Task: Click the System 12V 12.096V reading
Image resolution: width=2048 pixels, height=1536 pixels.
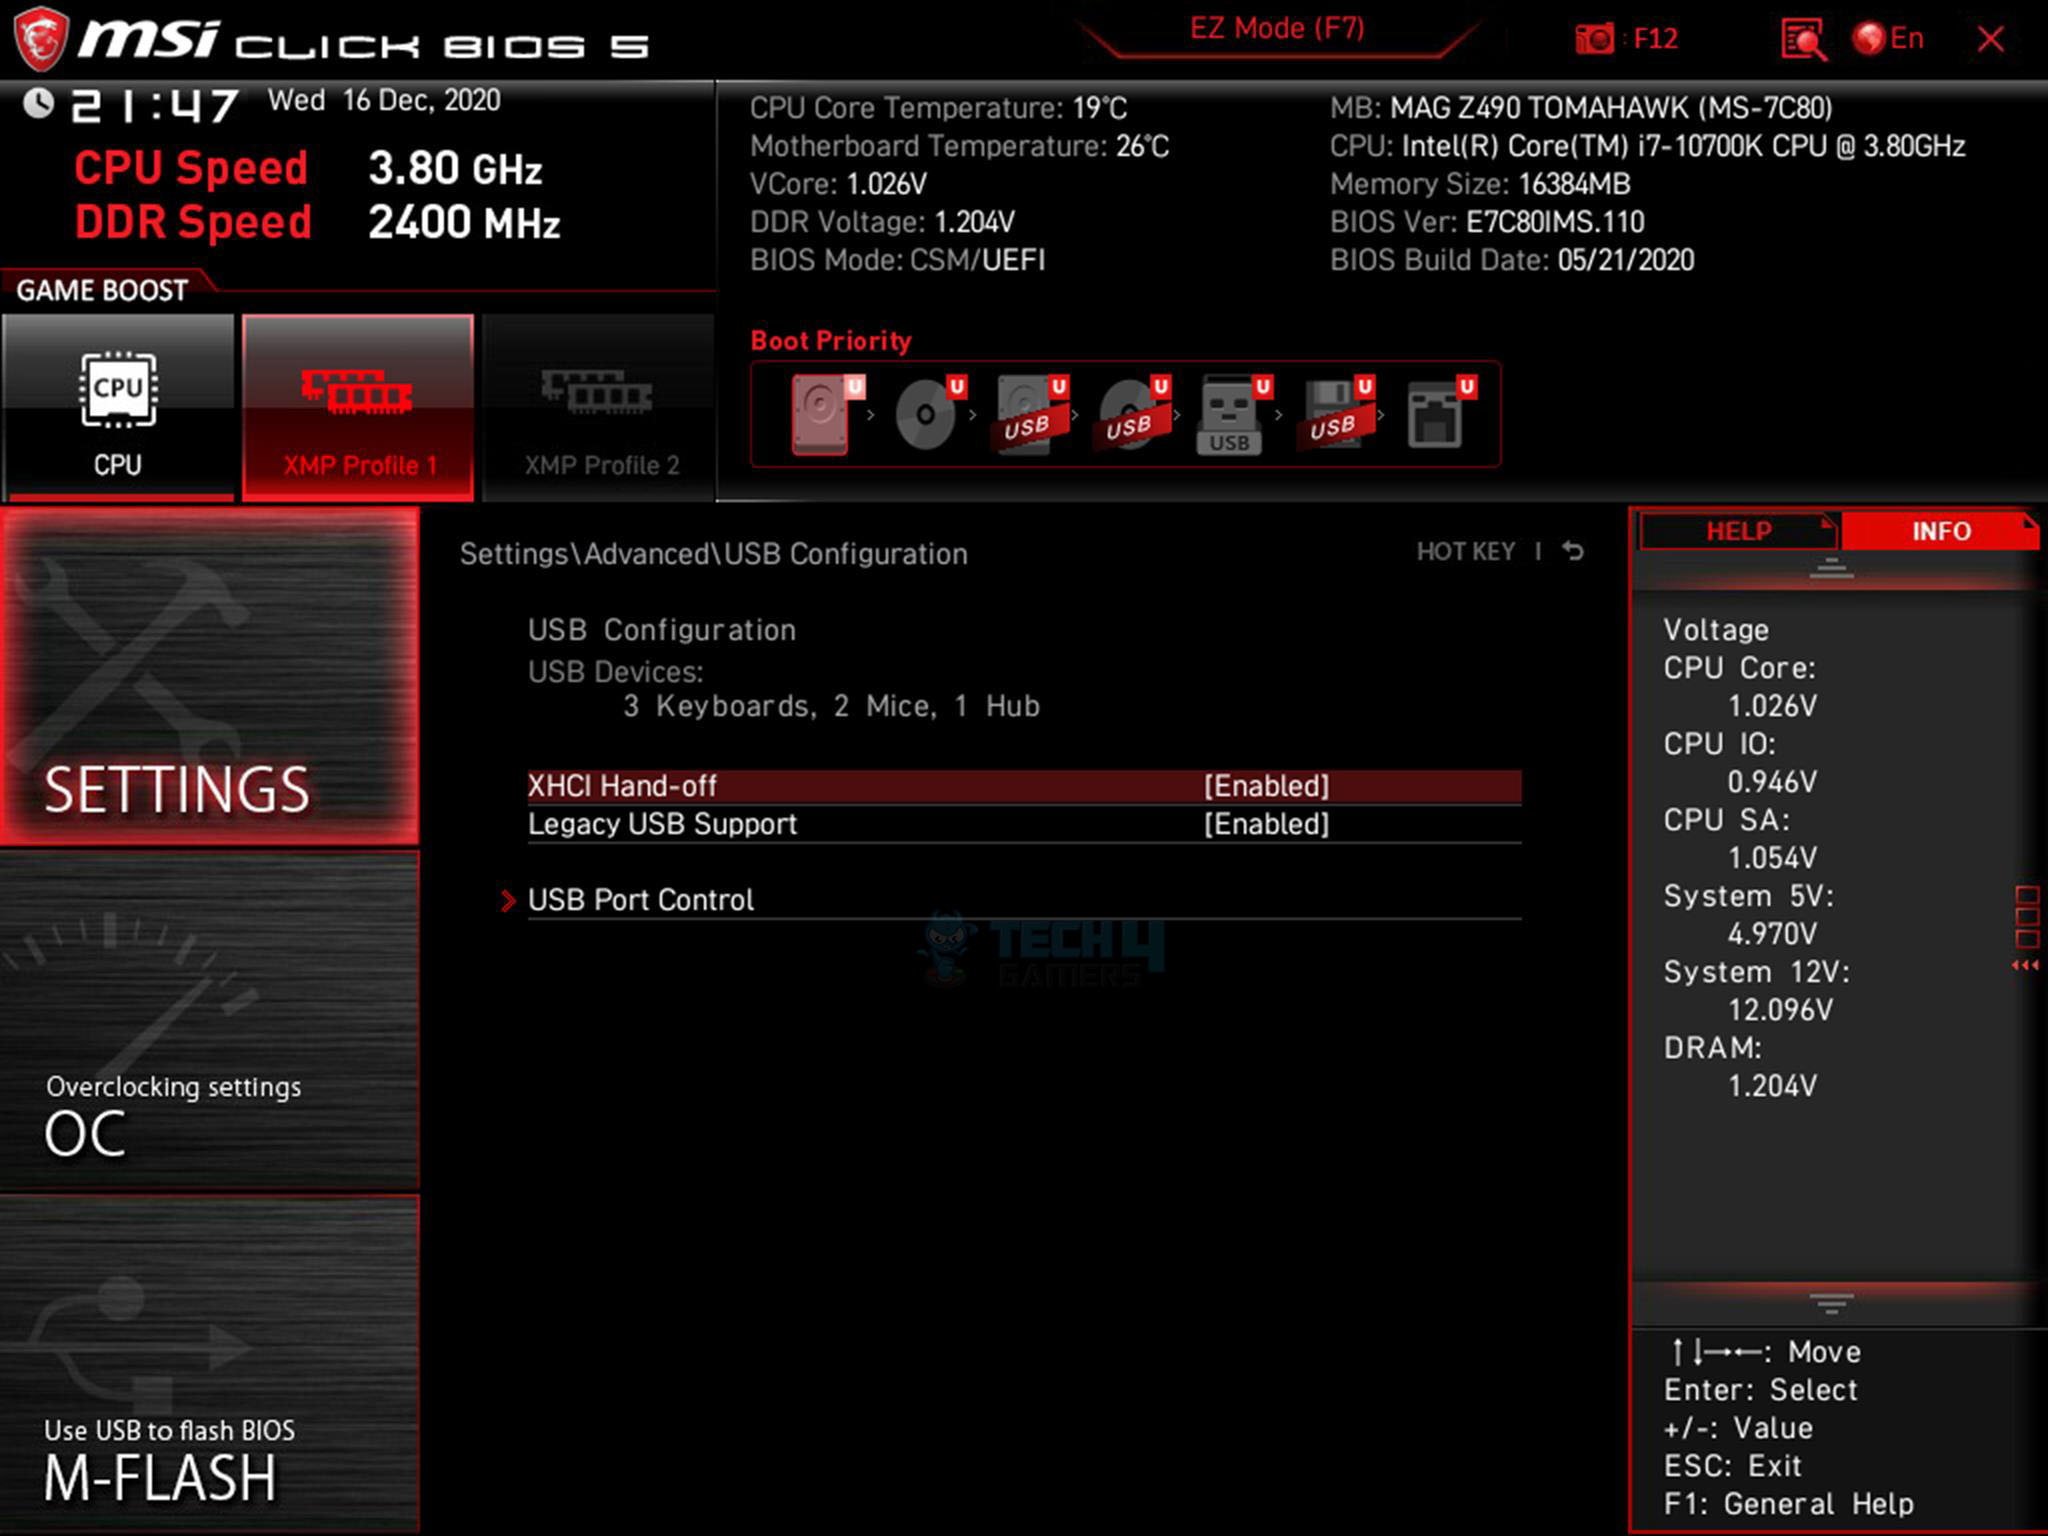Action: pos(1780,1010)
